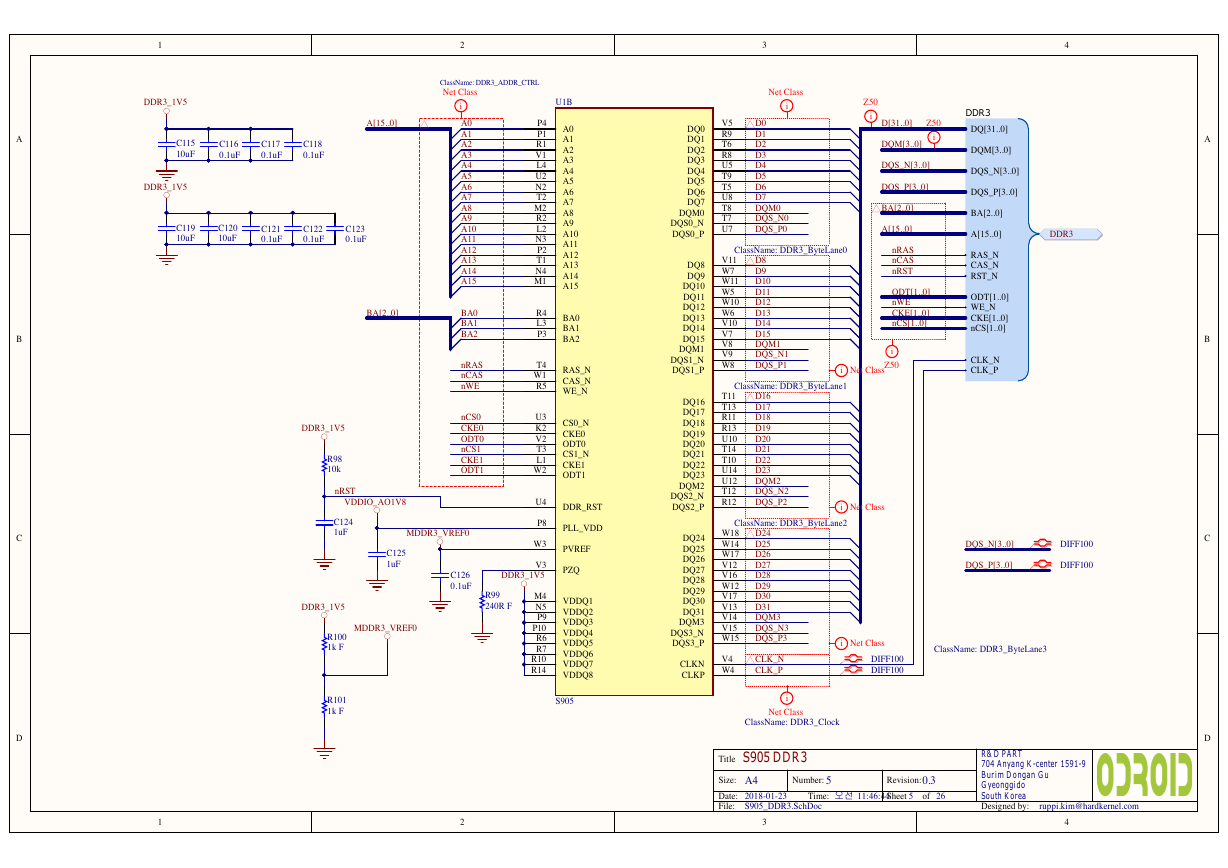Select the U1B designator label

pos(564,102)
